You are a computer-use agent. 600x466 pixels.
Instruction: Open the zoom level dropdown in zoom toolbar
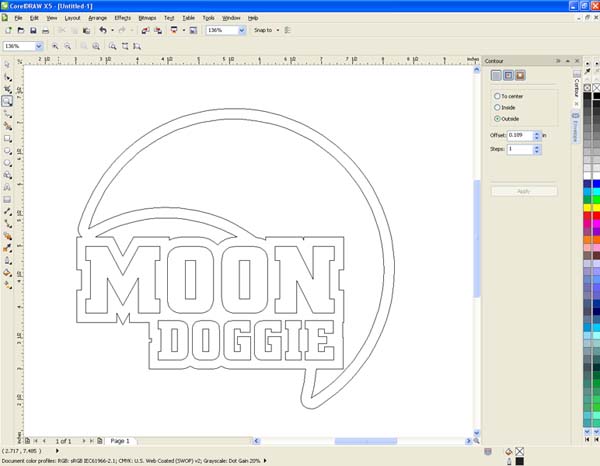click(39, 46)
